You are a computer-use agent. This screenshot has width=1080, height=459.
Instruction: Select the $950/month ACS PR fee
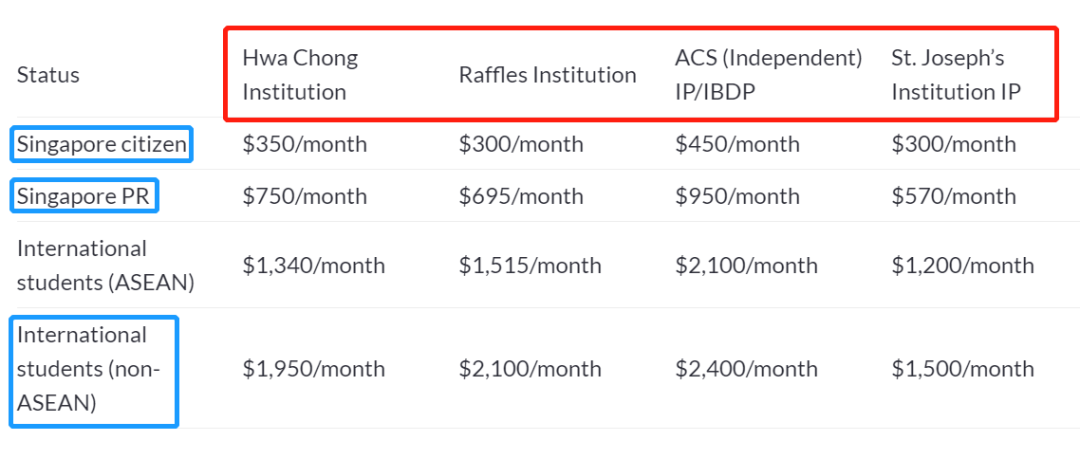tap(737, 196)
